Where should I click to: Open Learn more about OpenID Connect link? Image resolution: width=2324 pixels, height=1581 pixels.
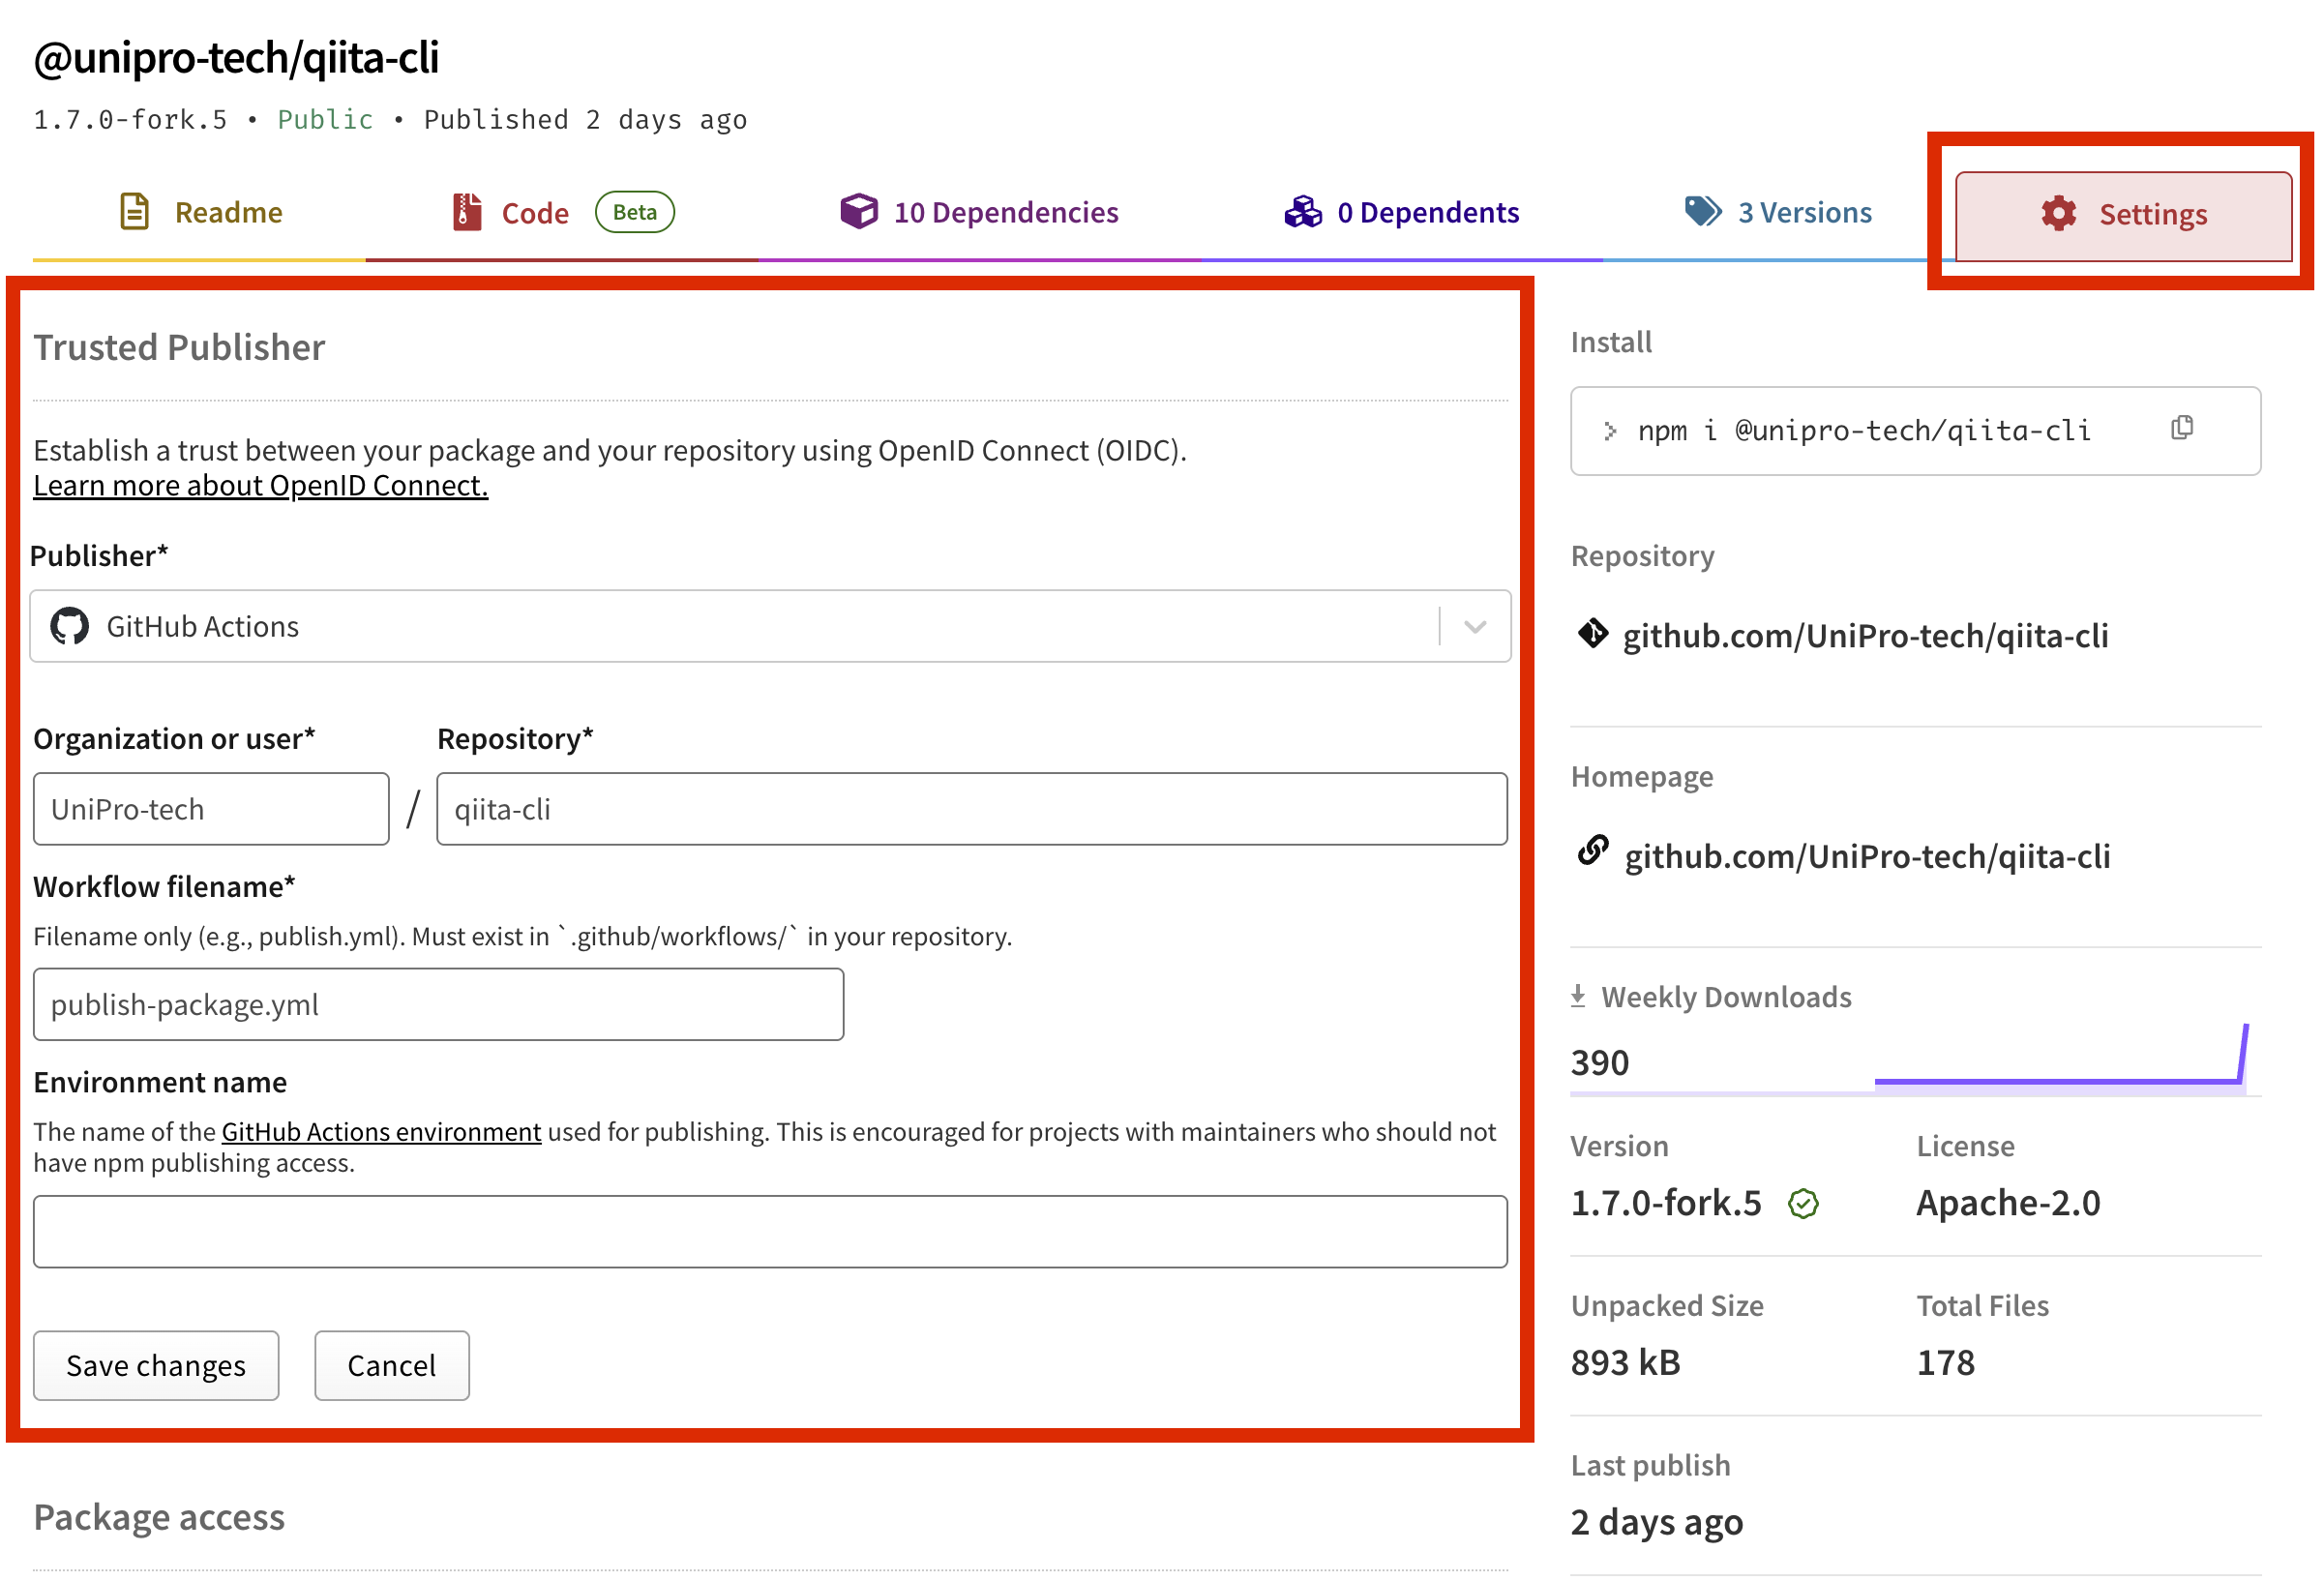click(260, 486)
